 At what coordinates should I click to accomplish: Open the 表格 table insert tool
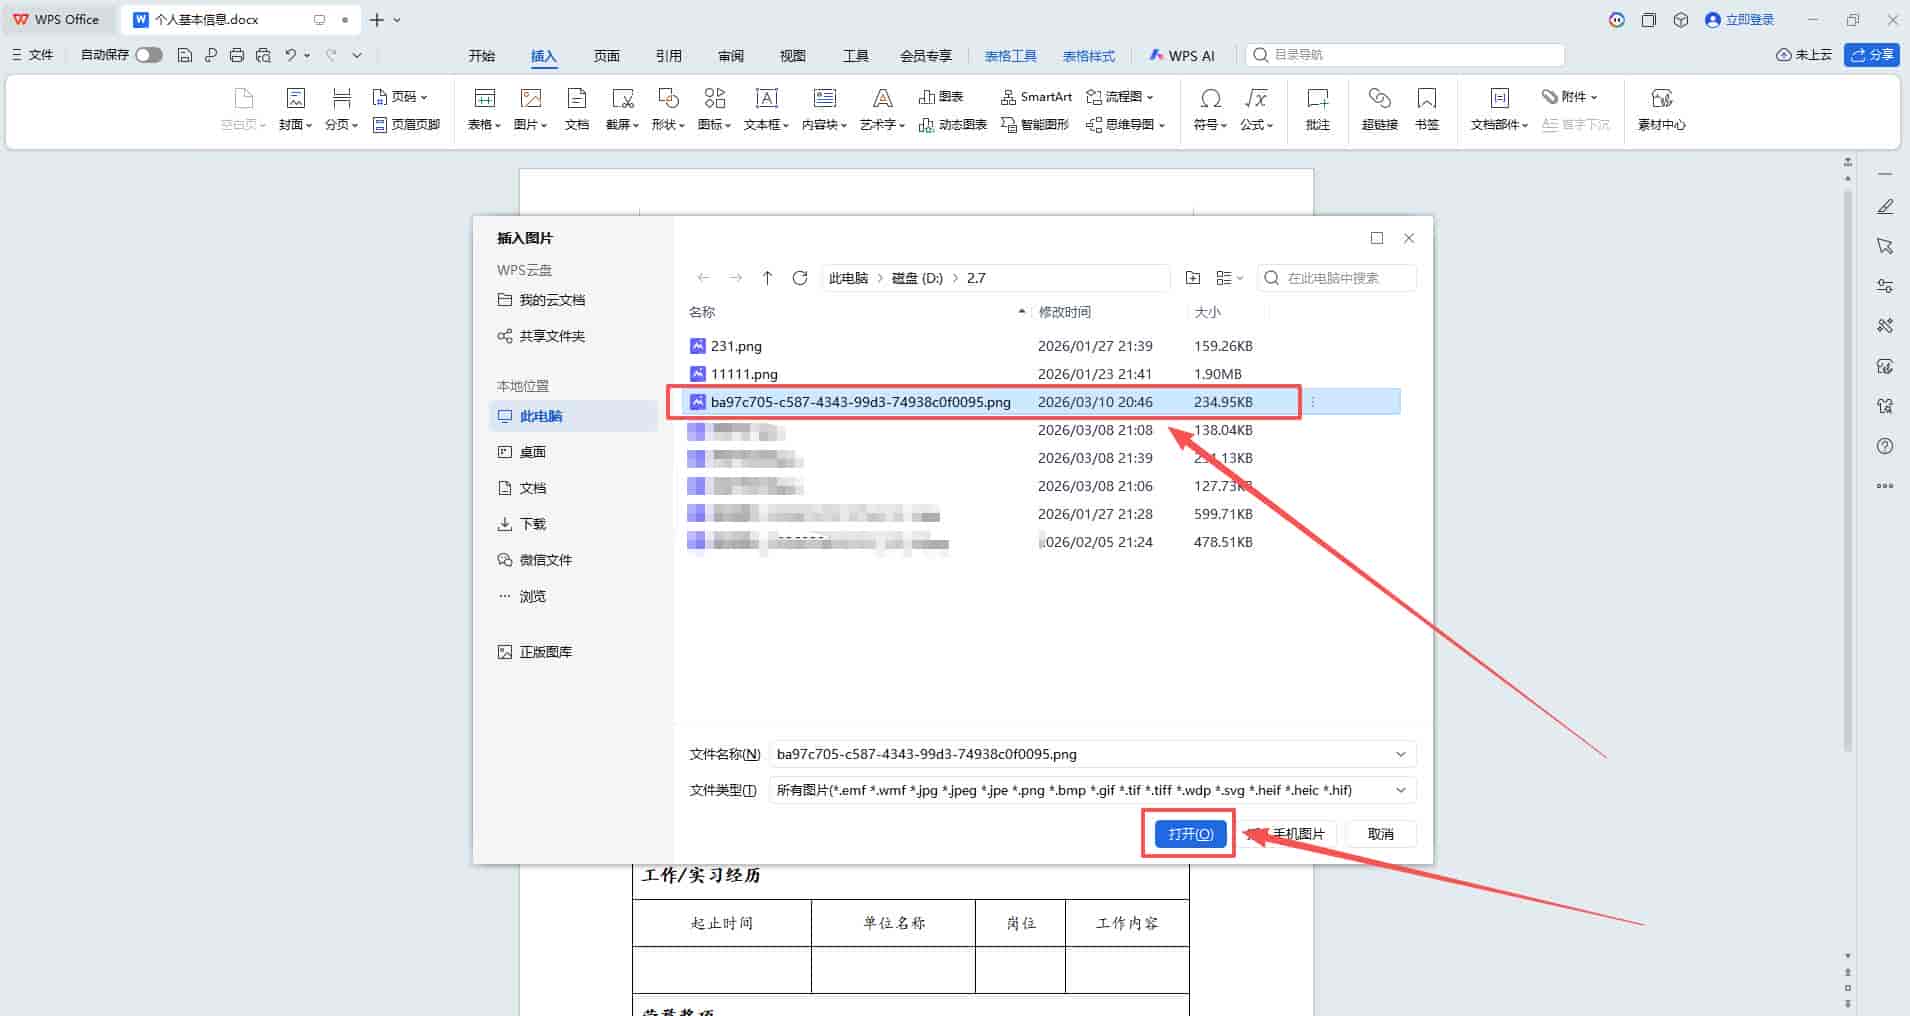[484, 109]
